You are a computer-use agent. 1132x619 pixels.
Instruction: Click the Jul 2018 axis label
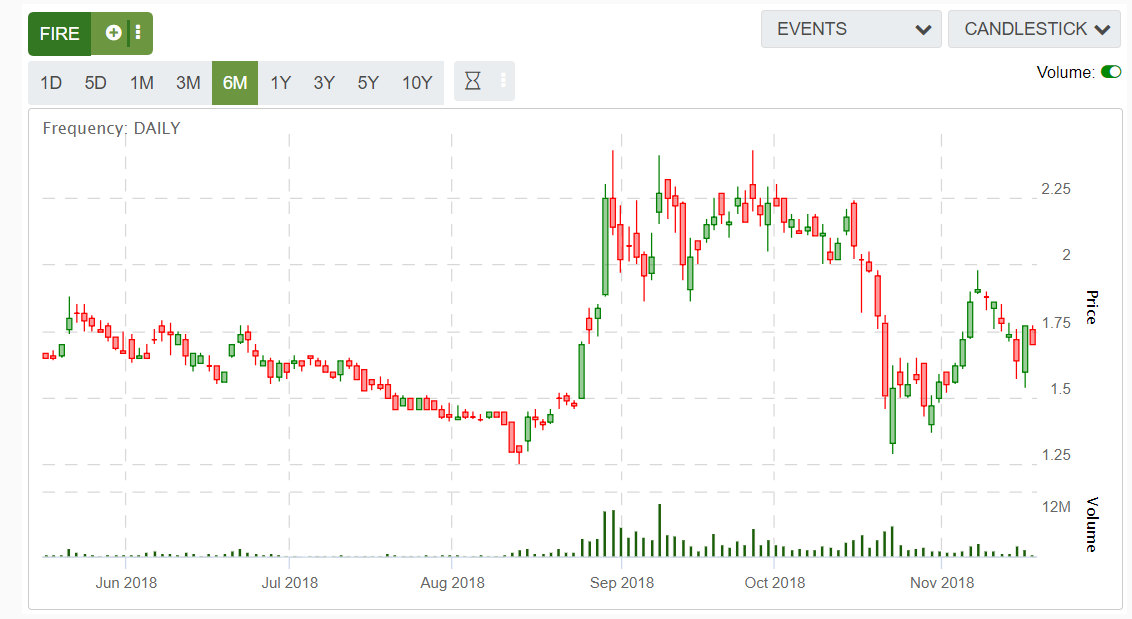tap(289, 583)
